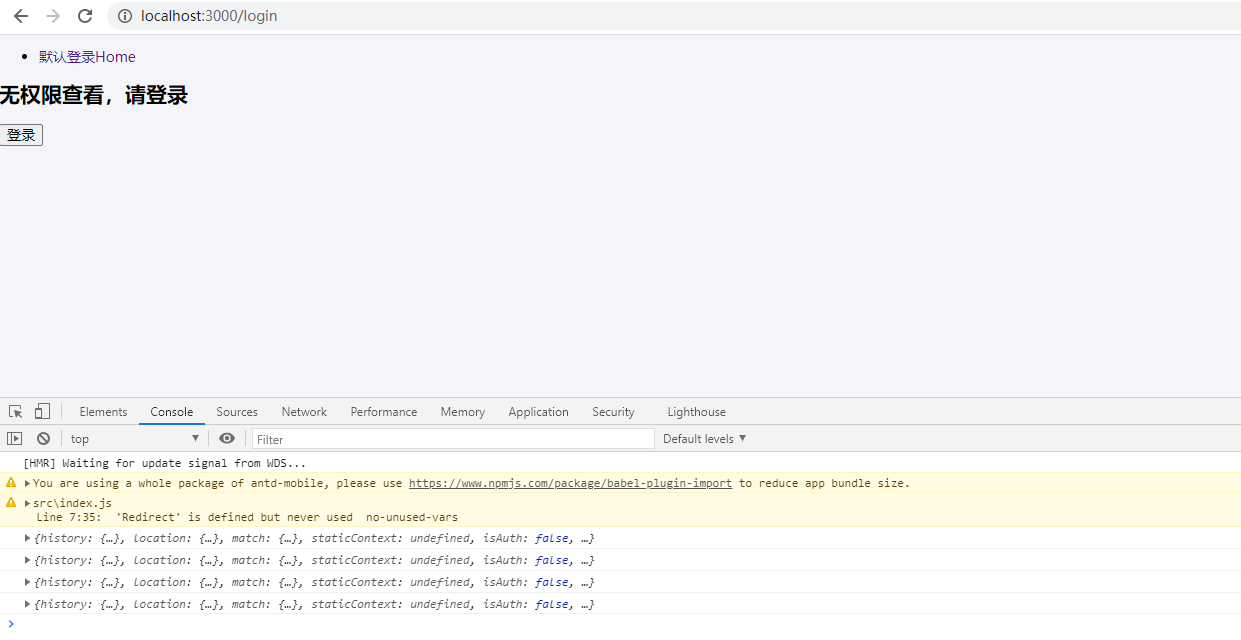Screen dimensions: 1241x640
Task: Expand the first logged history object
Action: pos(28,538)
